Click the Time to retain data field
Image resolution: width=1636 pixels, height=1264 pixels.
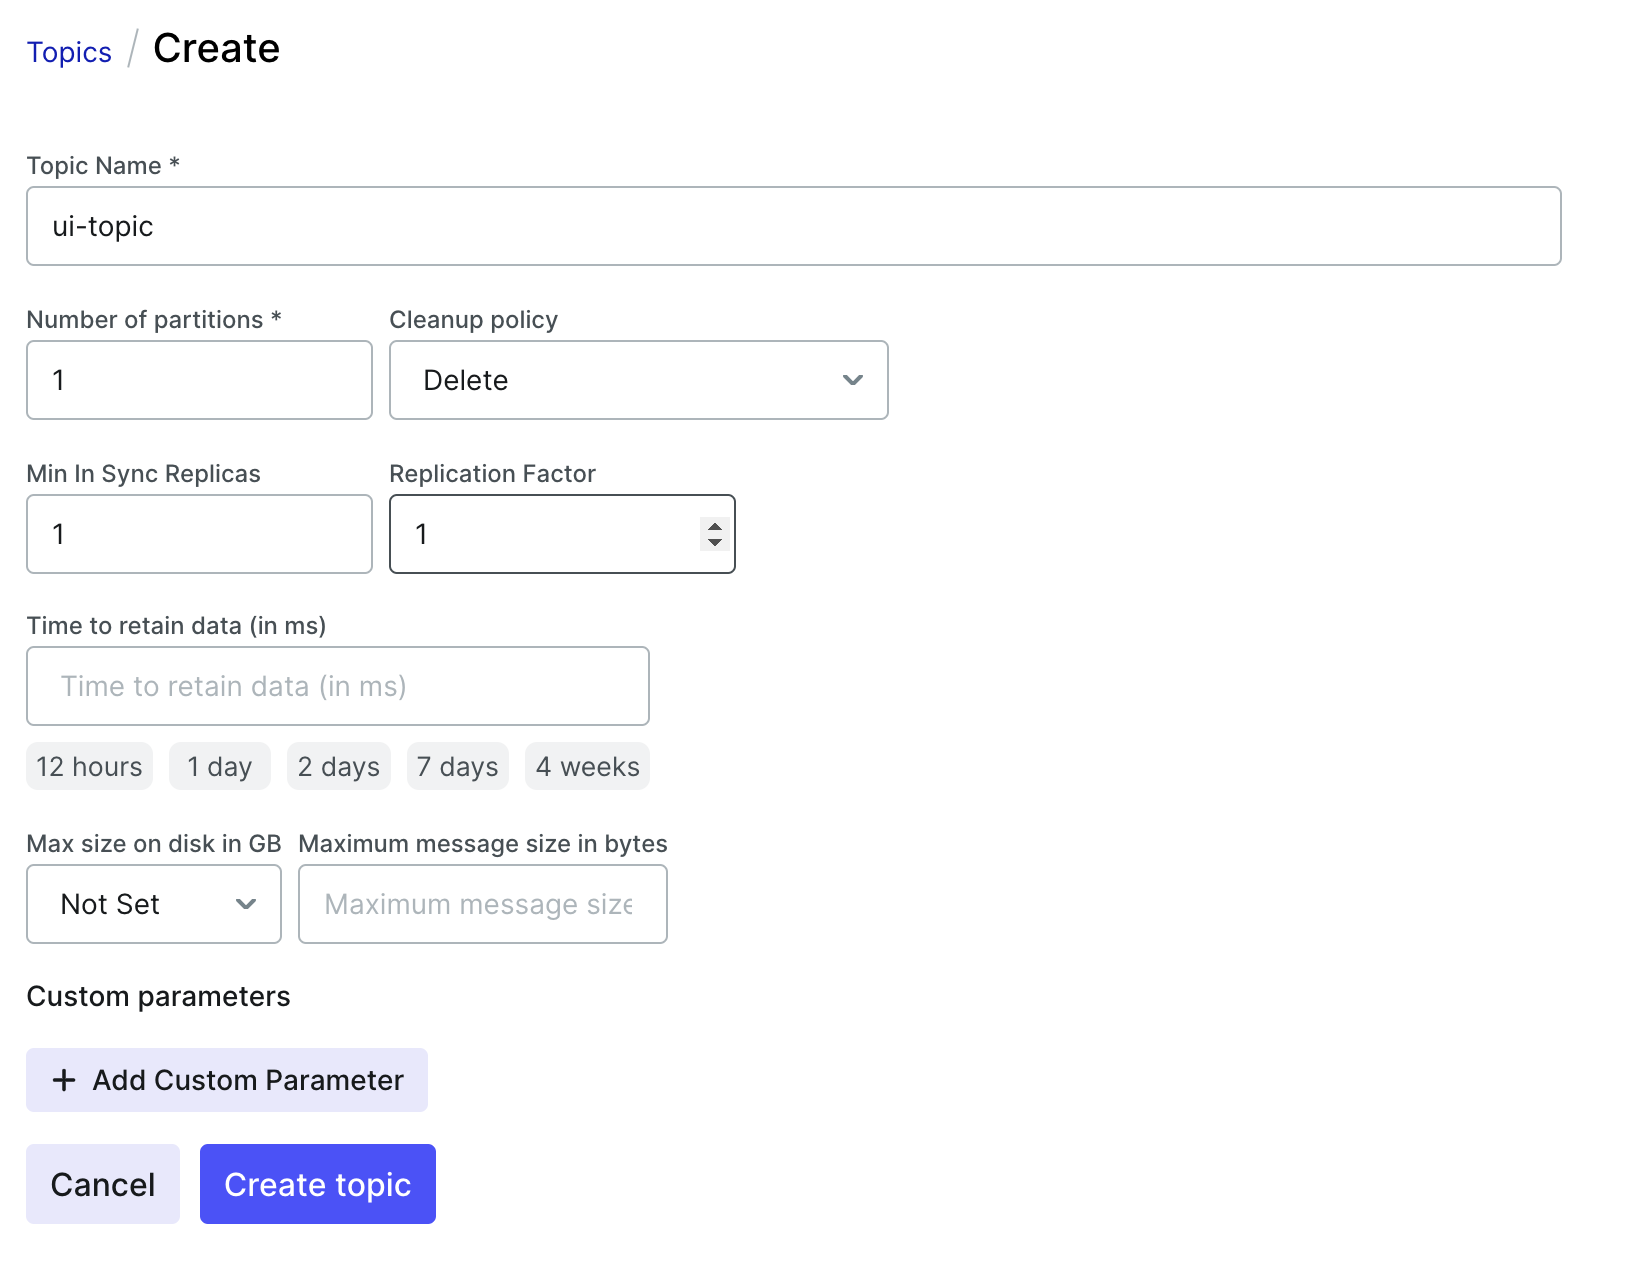click(338, 686)
